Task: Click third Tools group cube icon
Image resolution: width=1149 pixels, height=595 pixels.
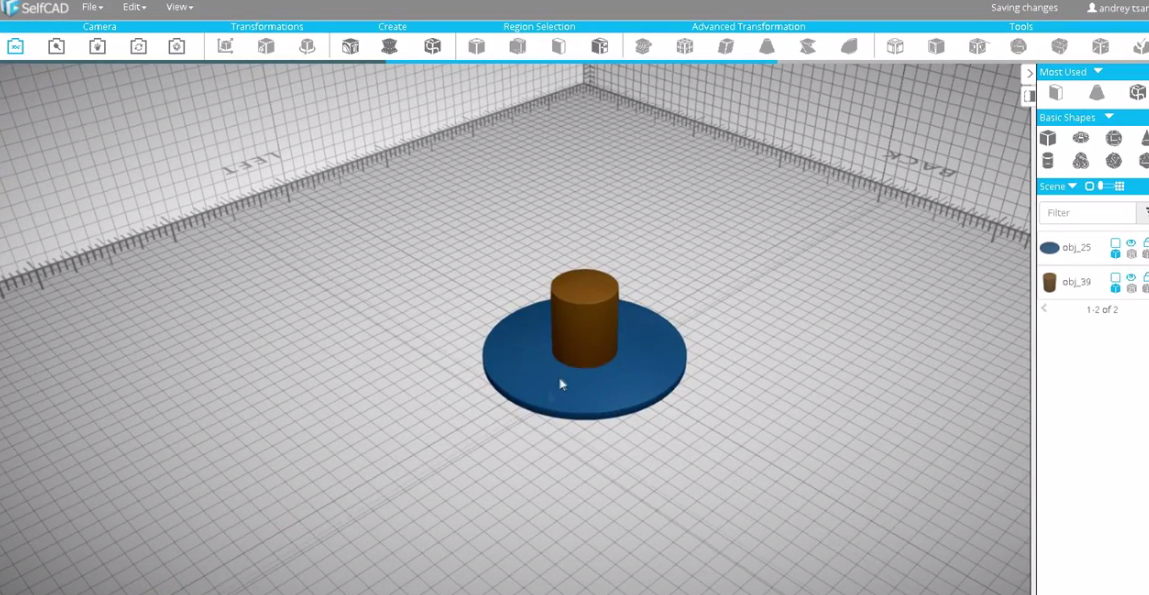Action: click(977, 47)
